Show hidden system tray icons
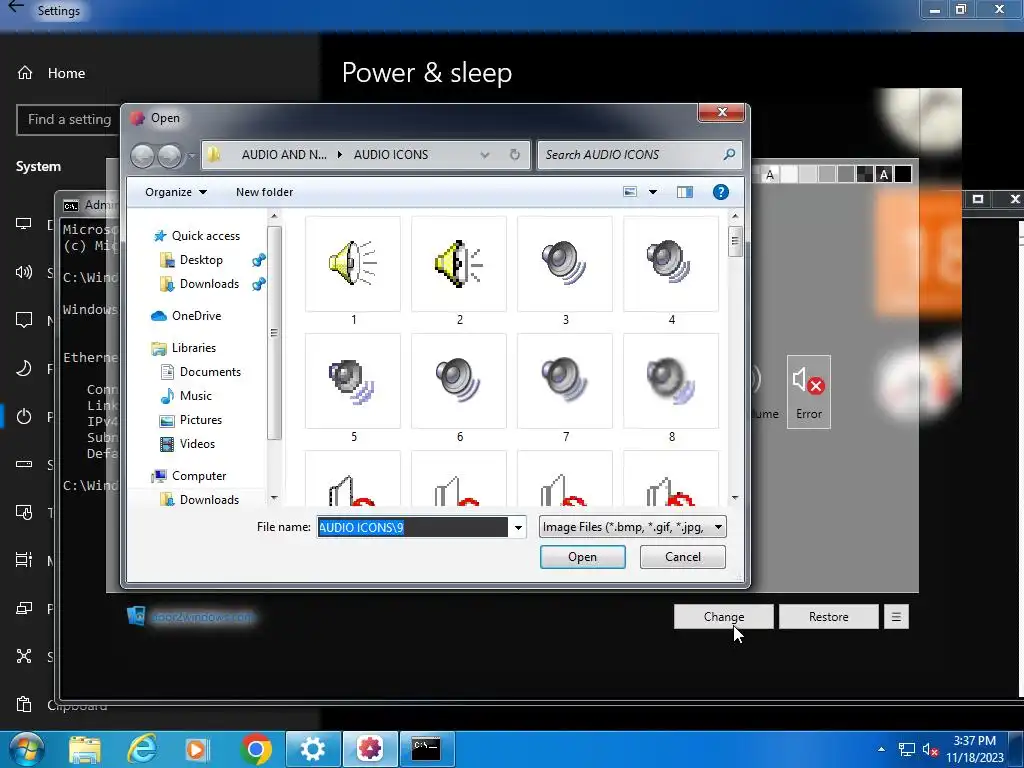1024x768 pixels. [x=882, y=749]
